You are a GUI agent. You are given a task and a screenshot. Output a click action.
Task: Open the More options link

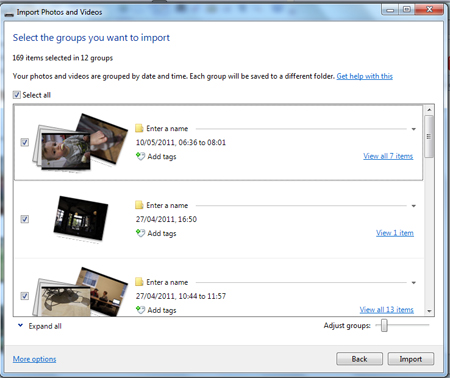(x=34, y=359)
